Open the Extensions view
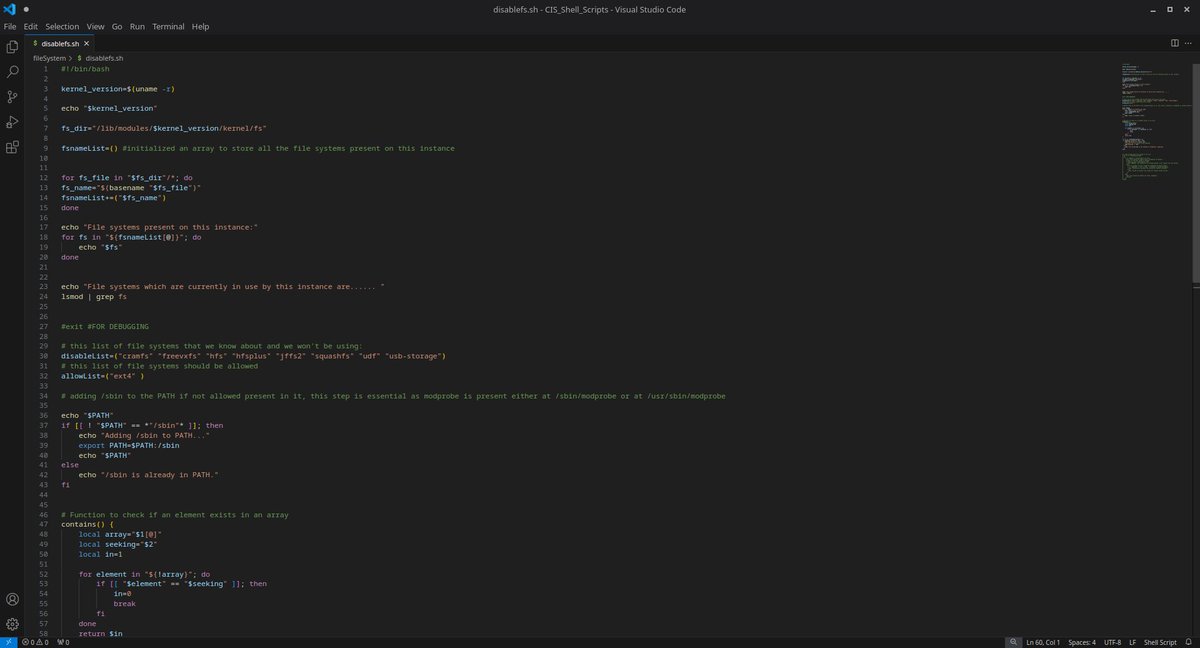The height and width of the screenshot is (648, 1200). pos(12,146)
